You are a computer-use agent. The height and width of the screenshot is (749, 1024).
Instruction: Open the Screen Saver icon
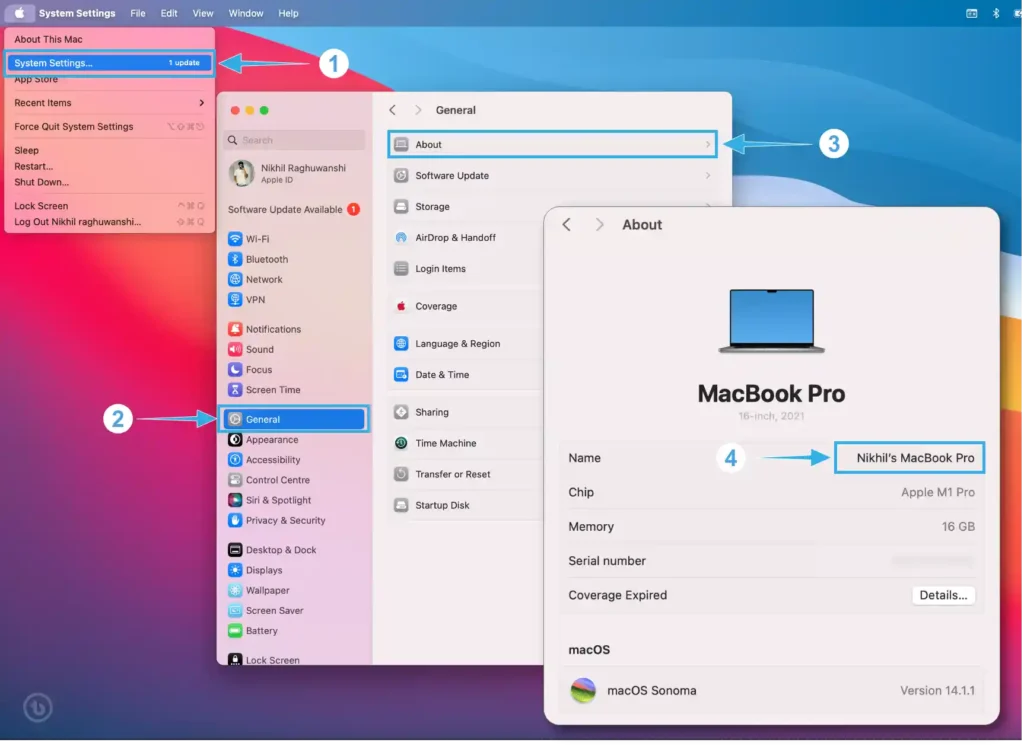(235, 611)
